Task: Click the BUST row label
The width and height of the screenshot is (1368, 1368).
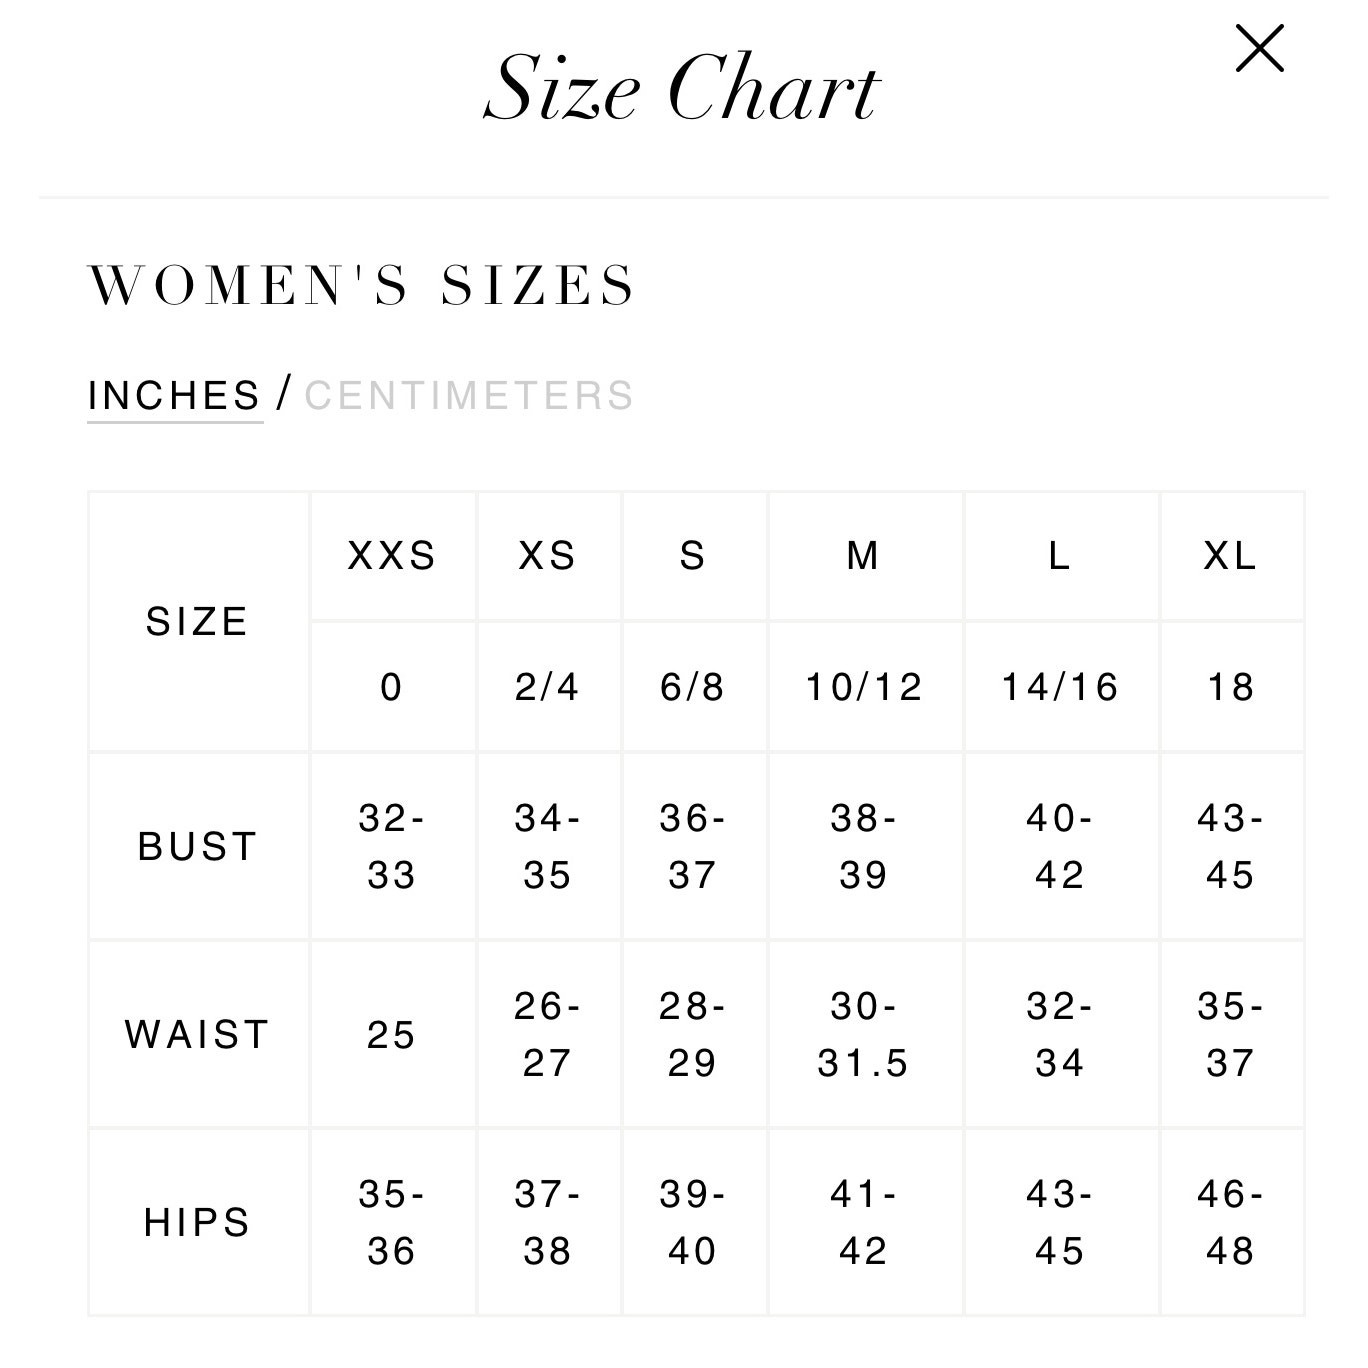Action: click(198, 847)
